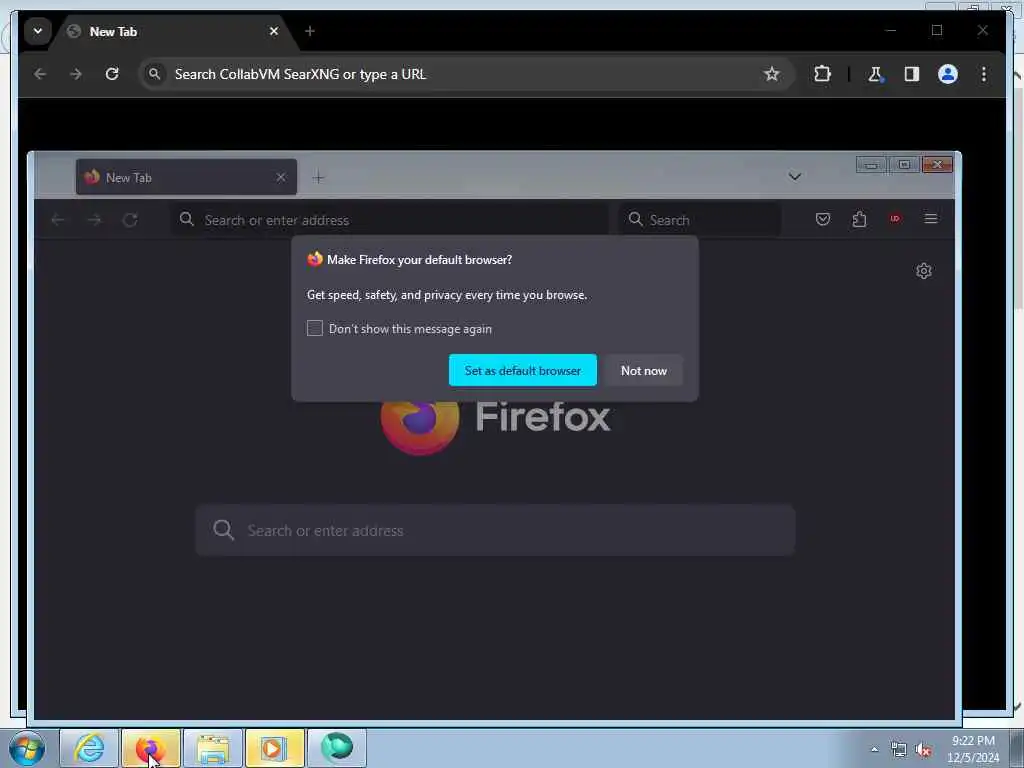Click Chrome's forward arrow

tap(76, 74)
